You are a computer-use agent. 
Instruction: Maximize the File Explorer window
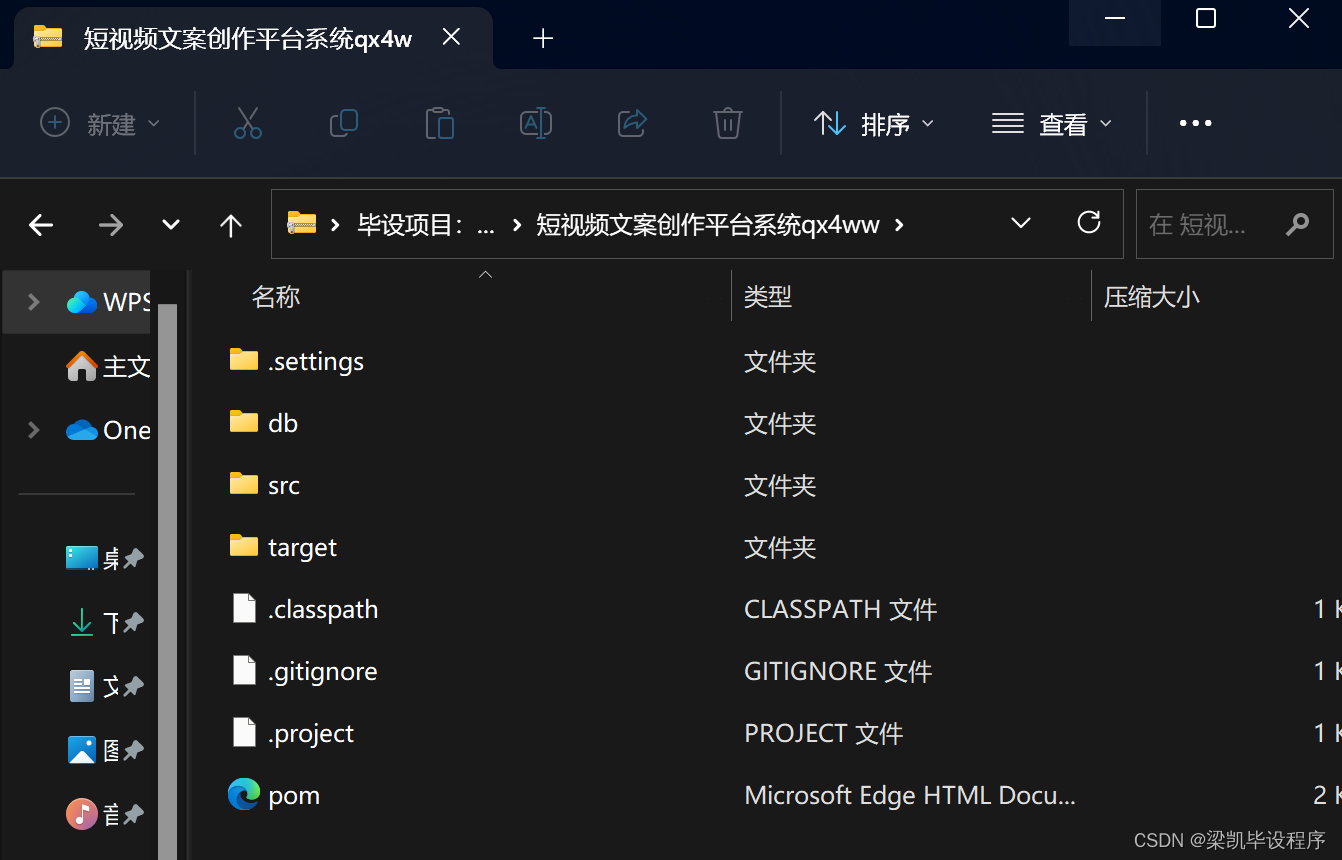(1206, 19)
